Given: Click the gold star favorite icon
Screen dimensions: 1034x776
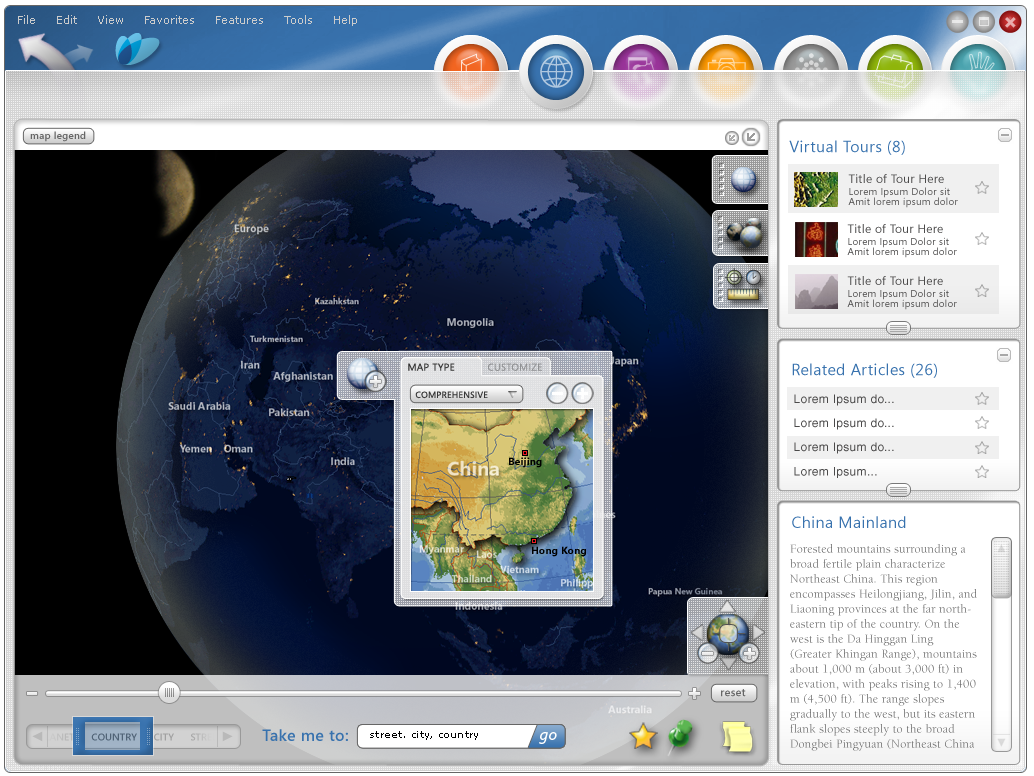Looking at the screenshot, I should coord(643,736).
